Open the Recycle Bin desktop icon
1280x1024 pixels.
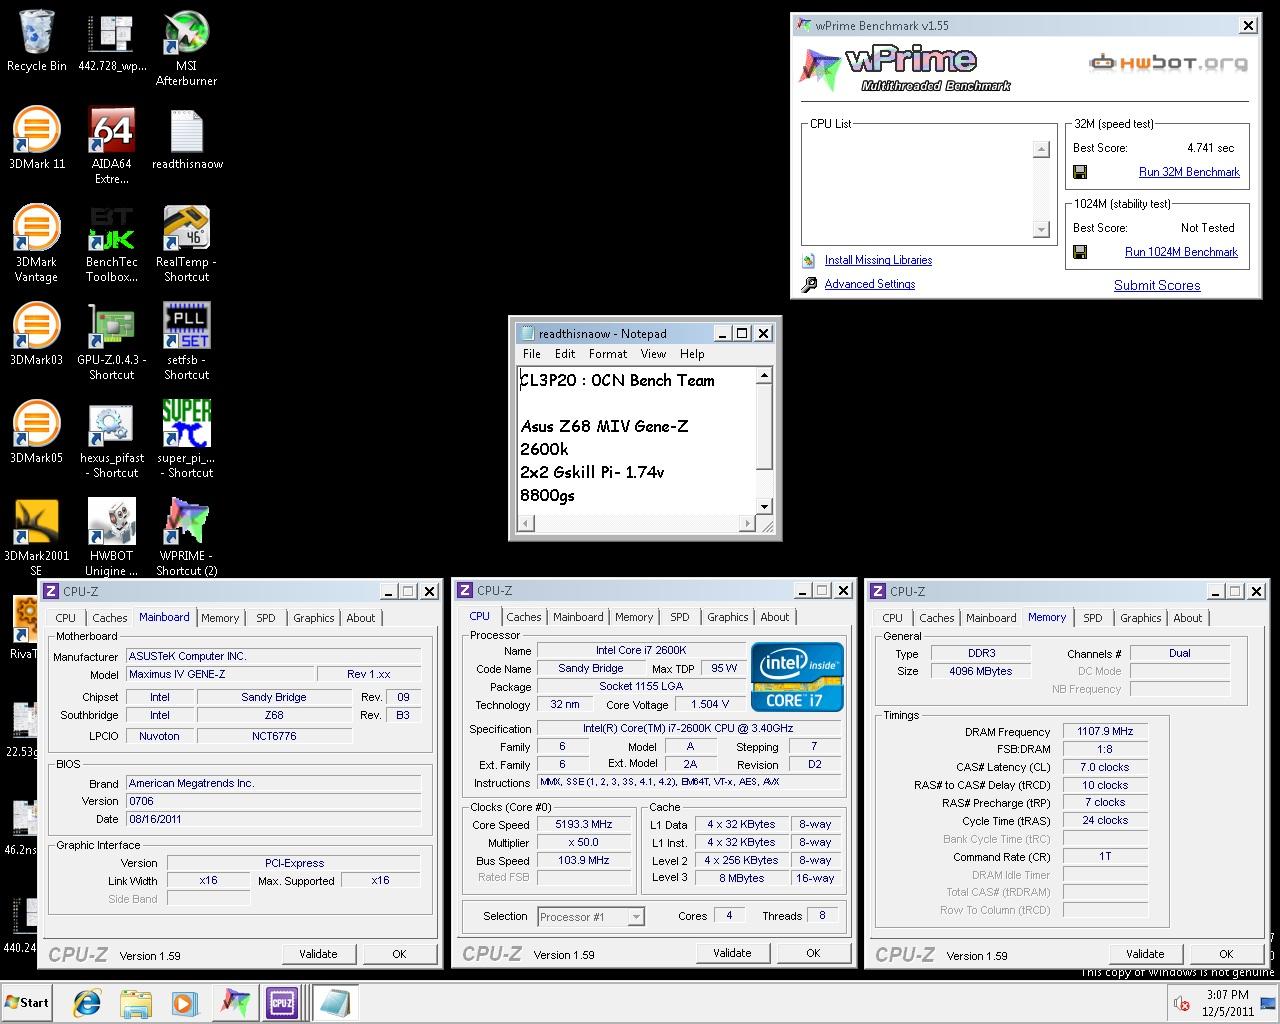click(x=36, y=42)
